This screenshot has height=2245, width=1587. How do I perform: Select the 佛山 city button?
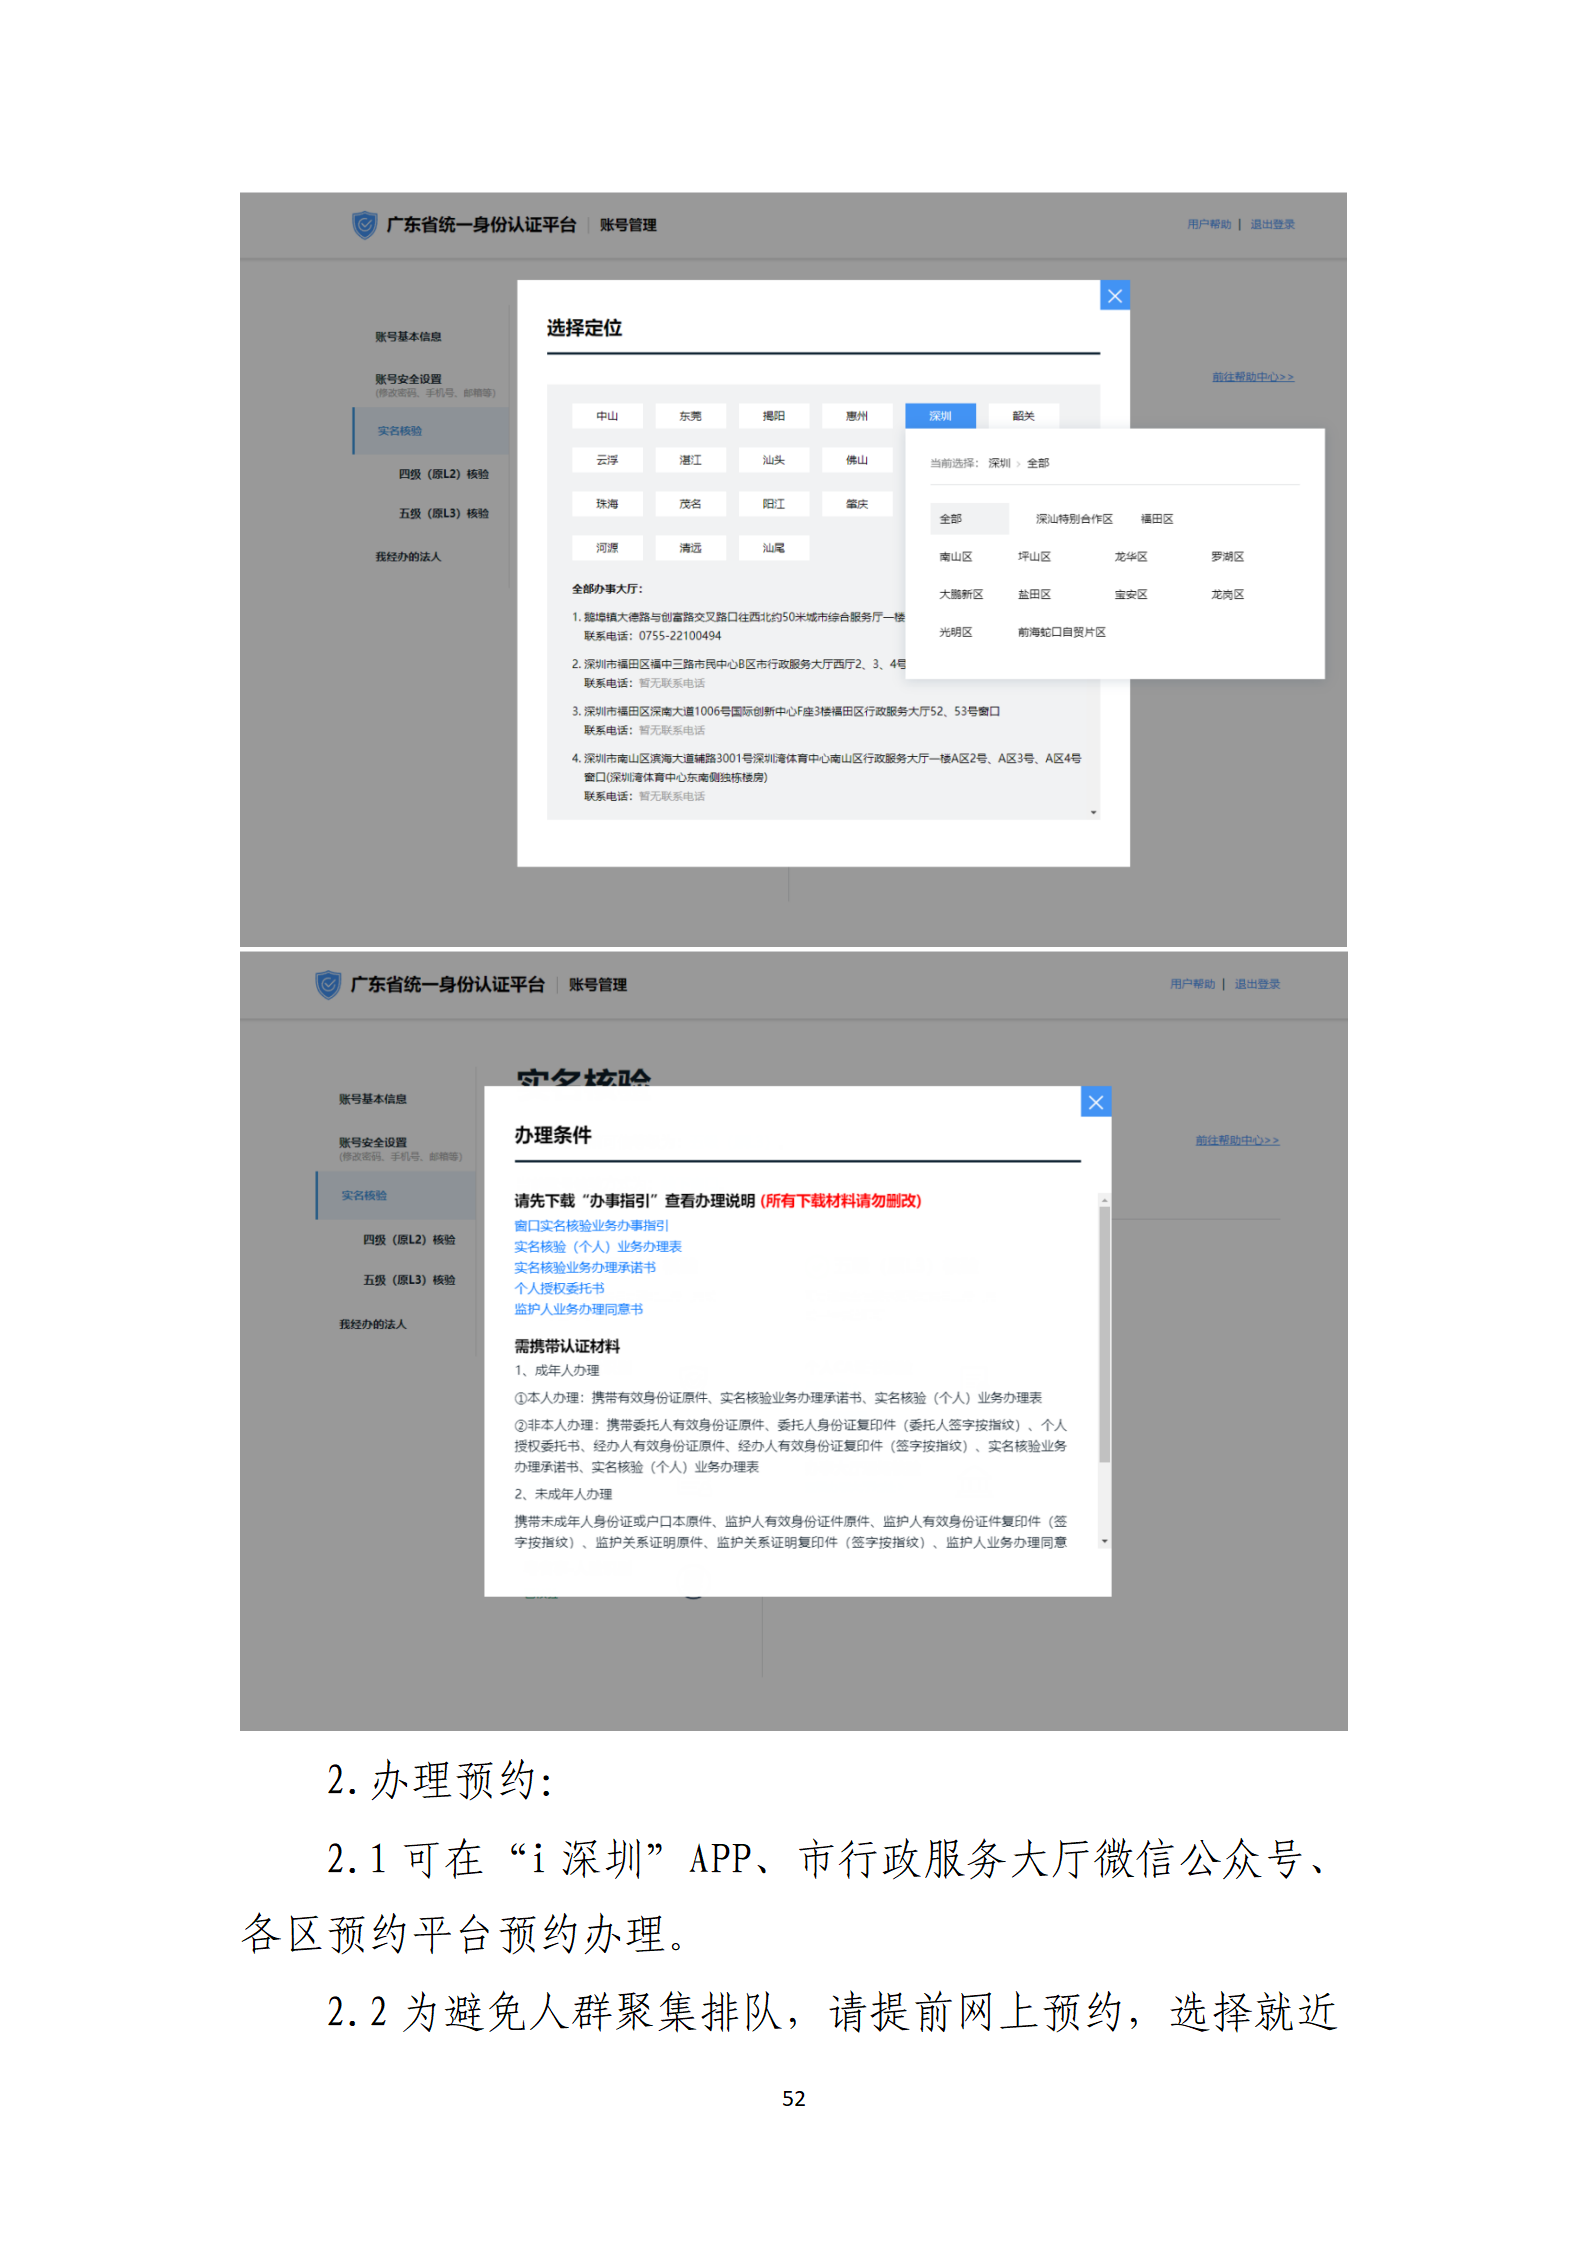(x=856, y=460)
